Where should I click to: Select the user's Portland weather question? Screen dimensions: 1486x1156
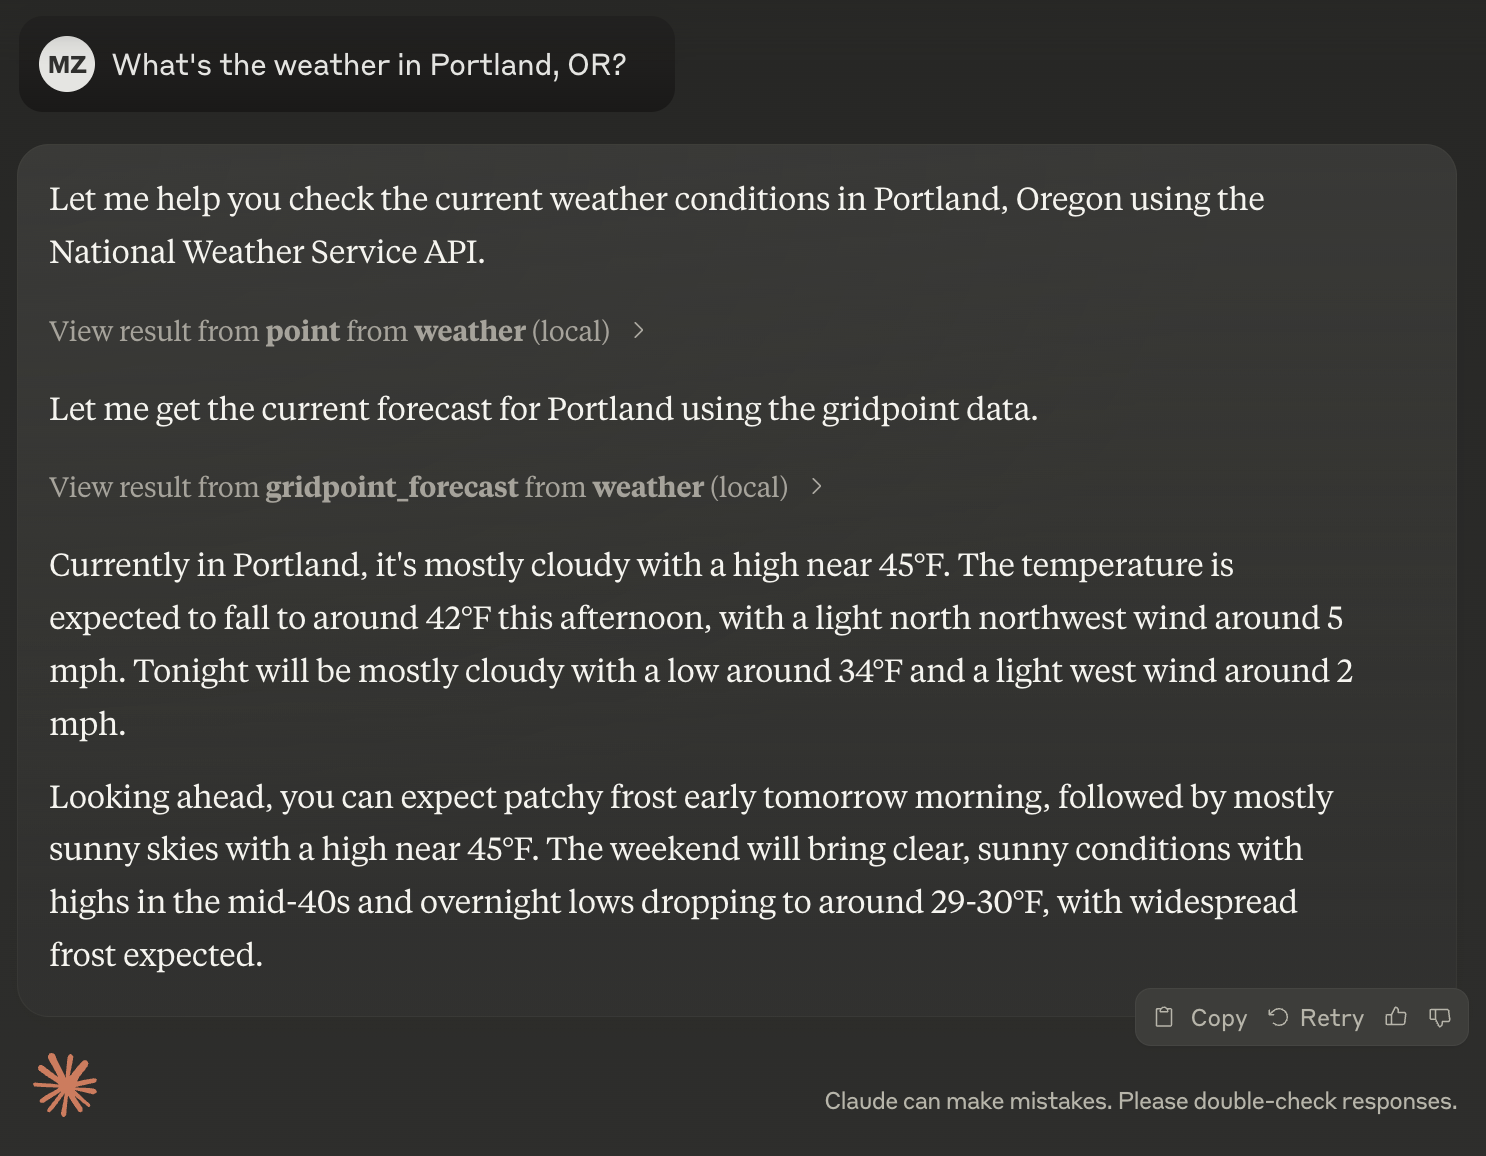click(x=369, y=65)
